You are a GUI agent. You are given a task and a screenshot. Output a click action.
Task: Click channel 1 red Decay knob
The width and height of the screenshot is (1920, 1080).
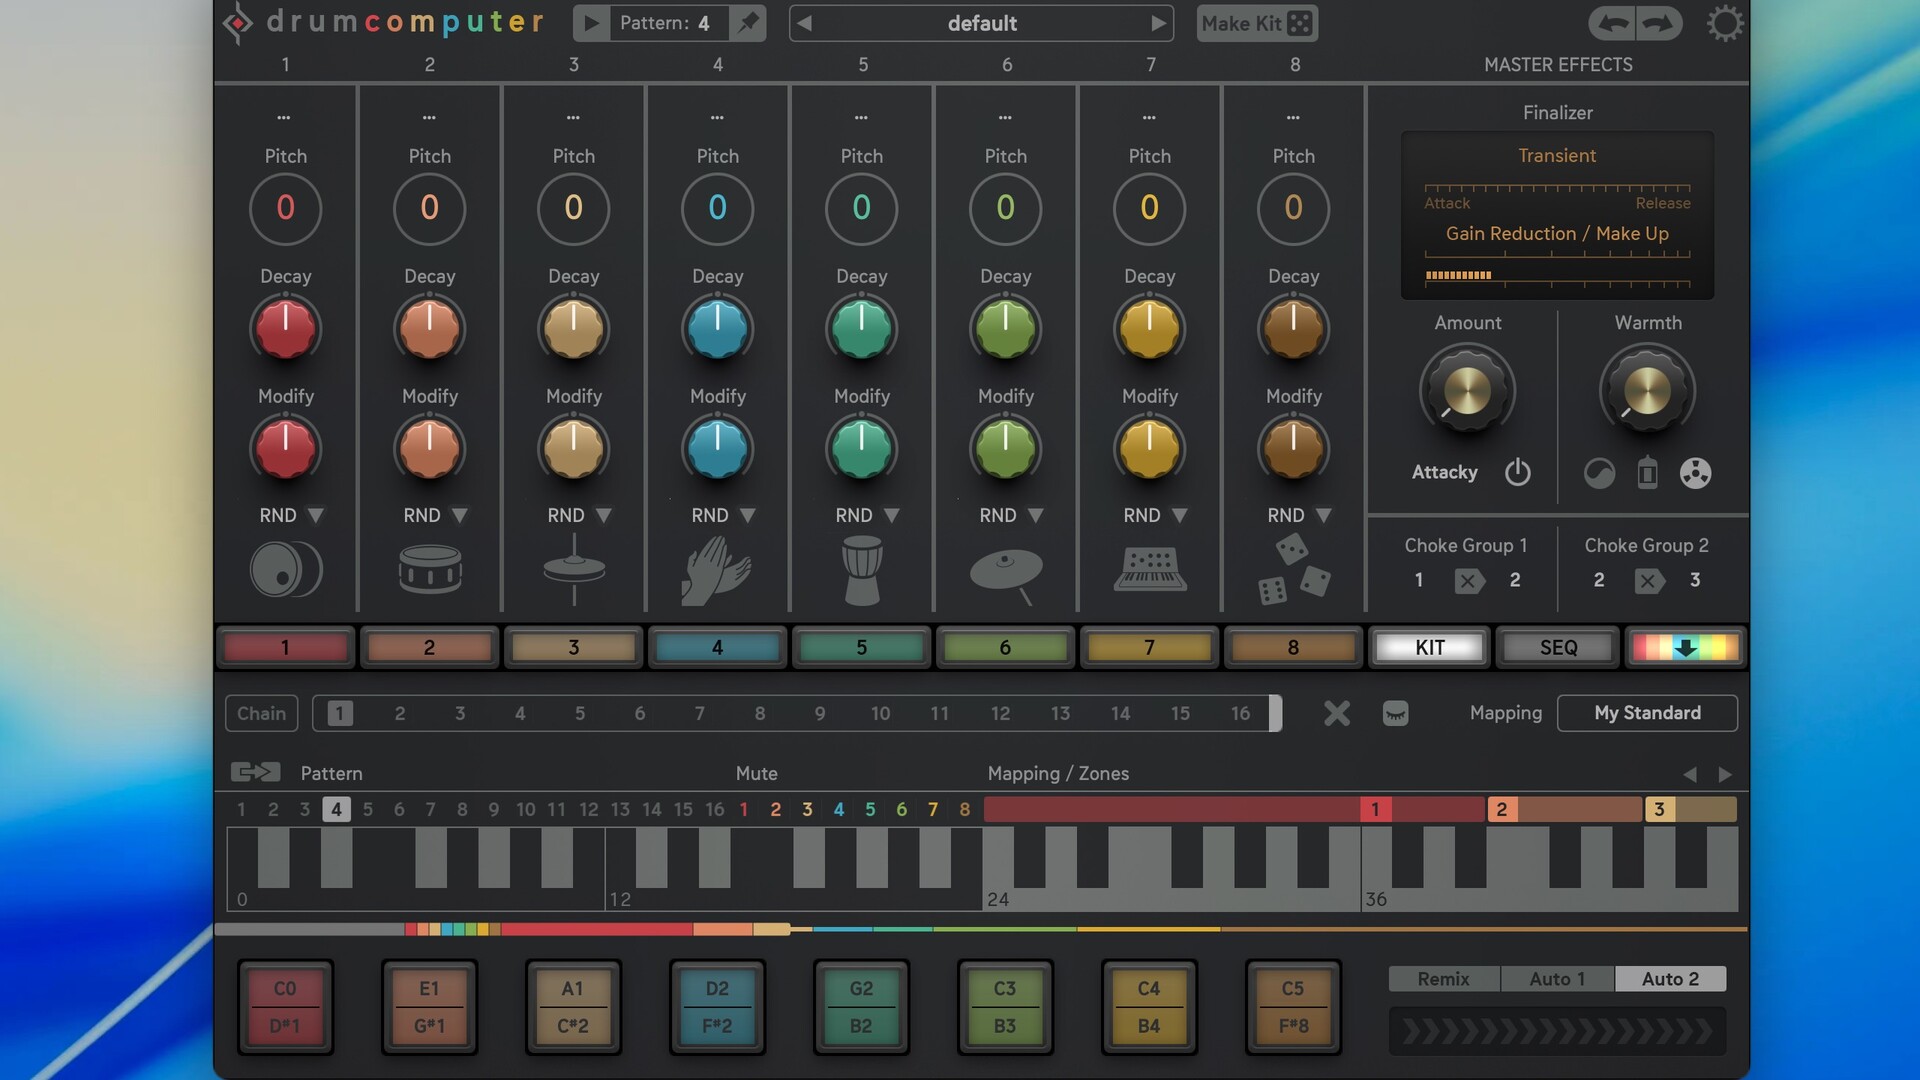[x=285, y=329]
